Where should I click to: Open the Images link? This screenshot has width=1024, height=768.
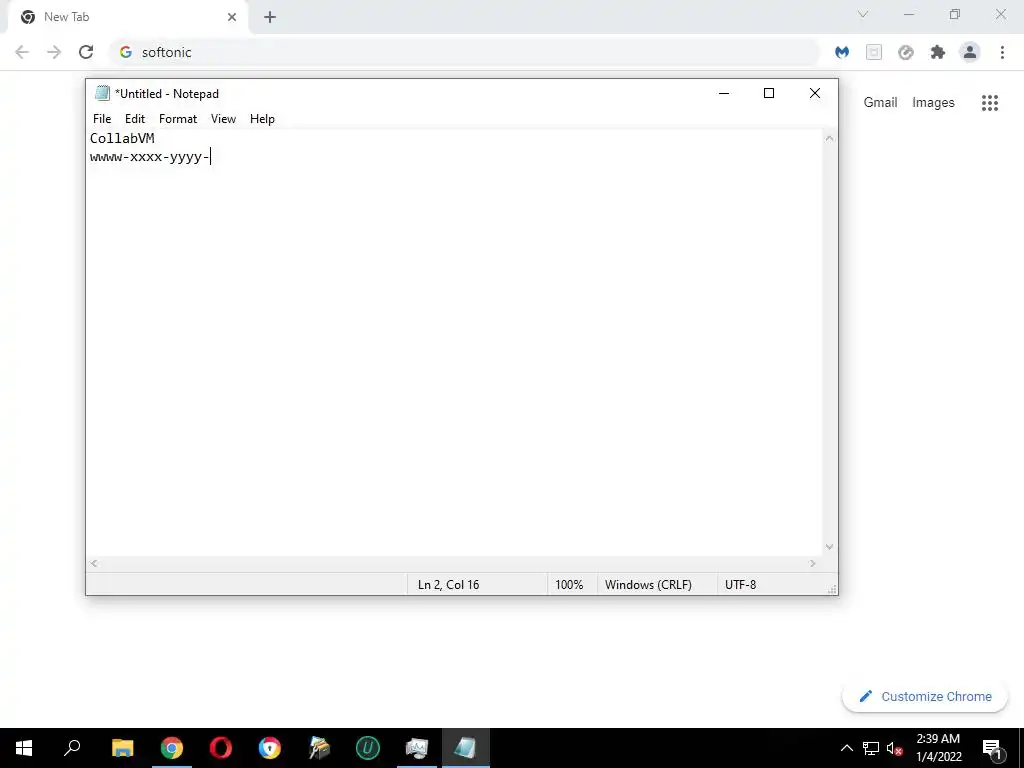pyautogui.click(x=933, y=103)
